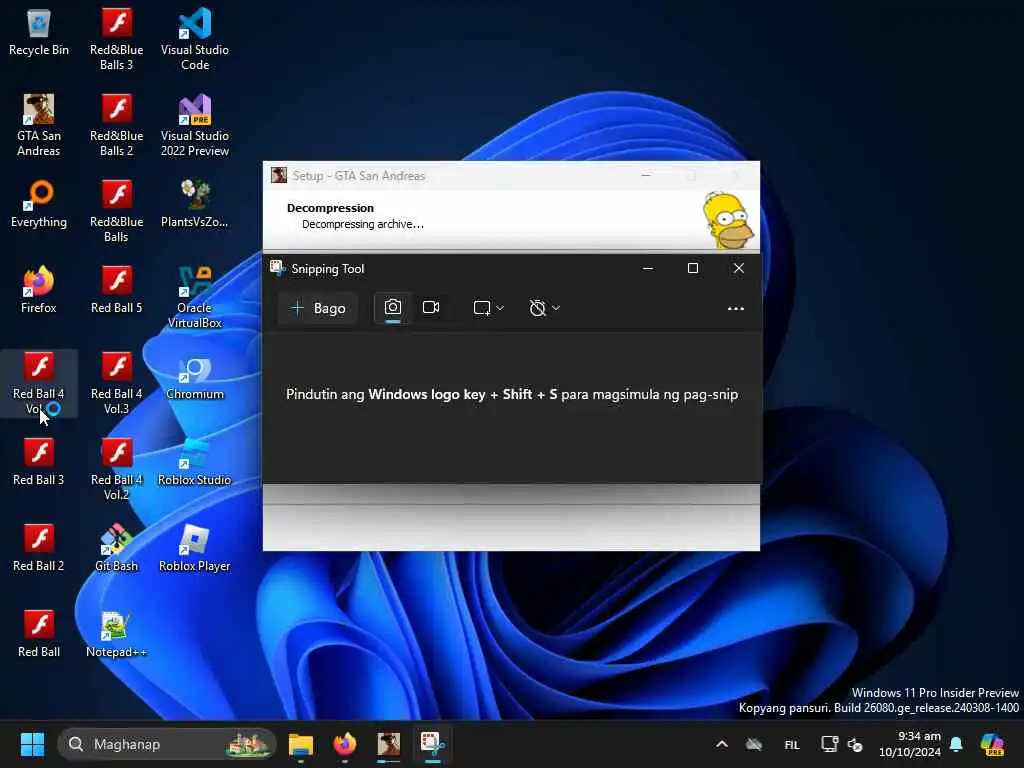Screen dimensions: 1024x768
Task: Open Firefox from the taskbar
Action: click(345, 744)
